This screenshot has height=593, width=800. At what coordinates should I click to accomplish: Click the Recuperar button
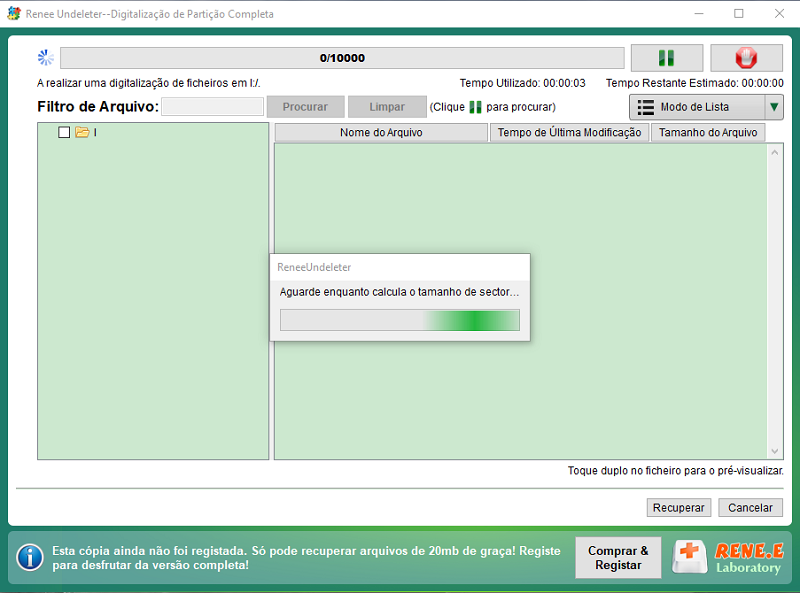click(x=679, y=508)
